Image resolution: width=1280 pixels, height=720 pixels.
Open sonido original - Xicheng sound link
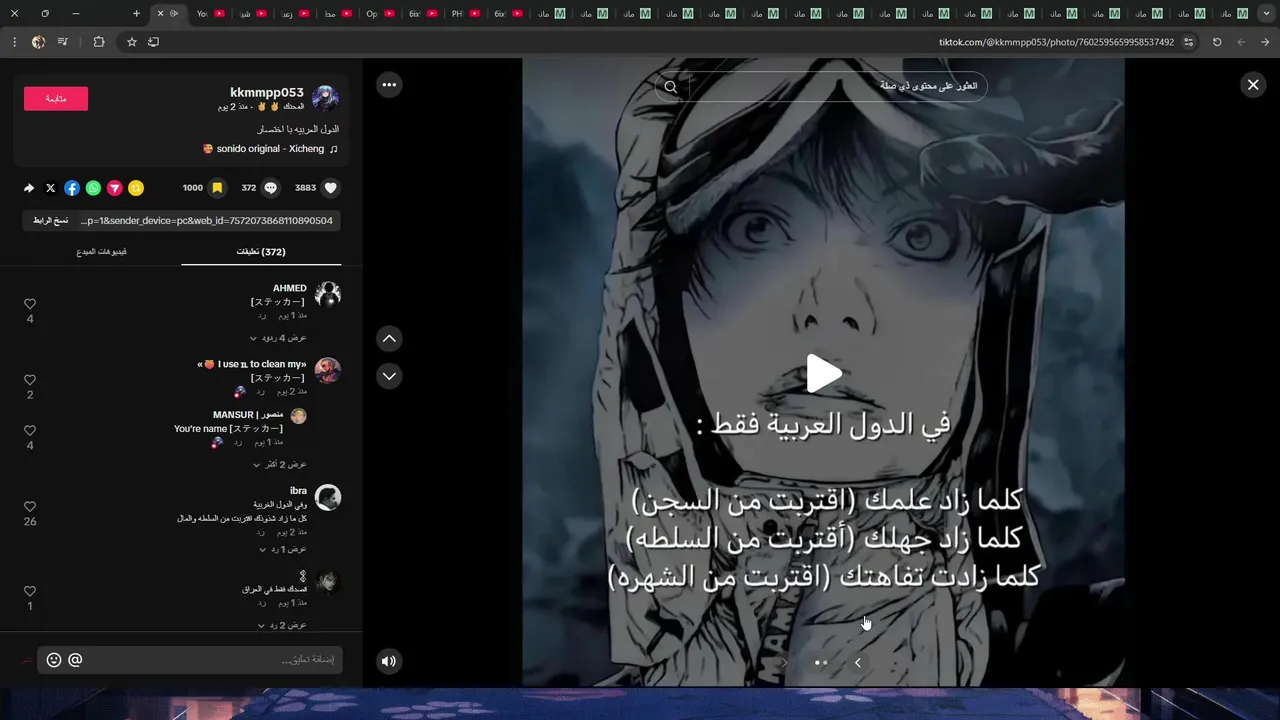[x=270, y=149]
